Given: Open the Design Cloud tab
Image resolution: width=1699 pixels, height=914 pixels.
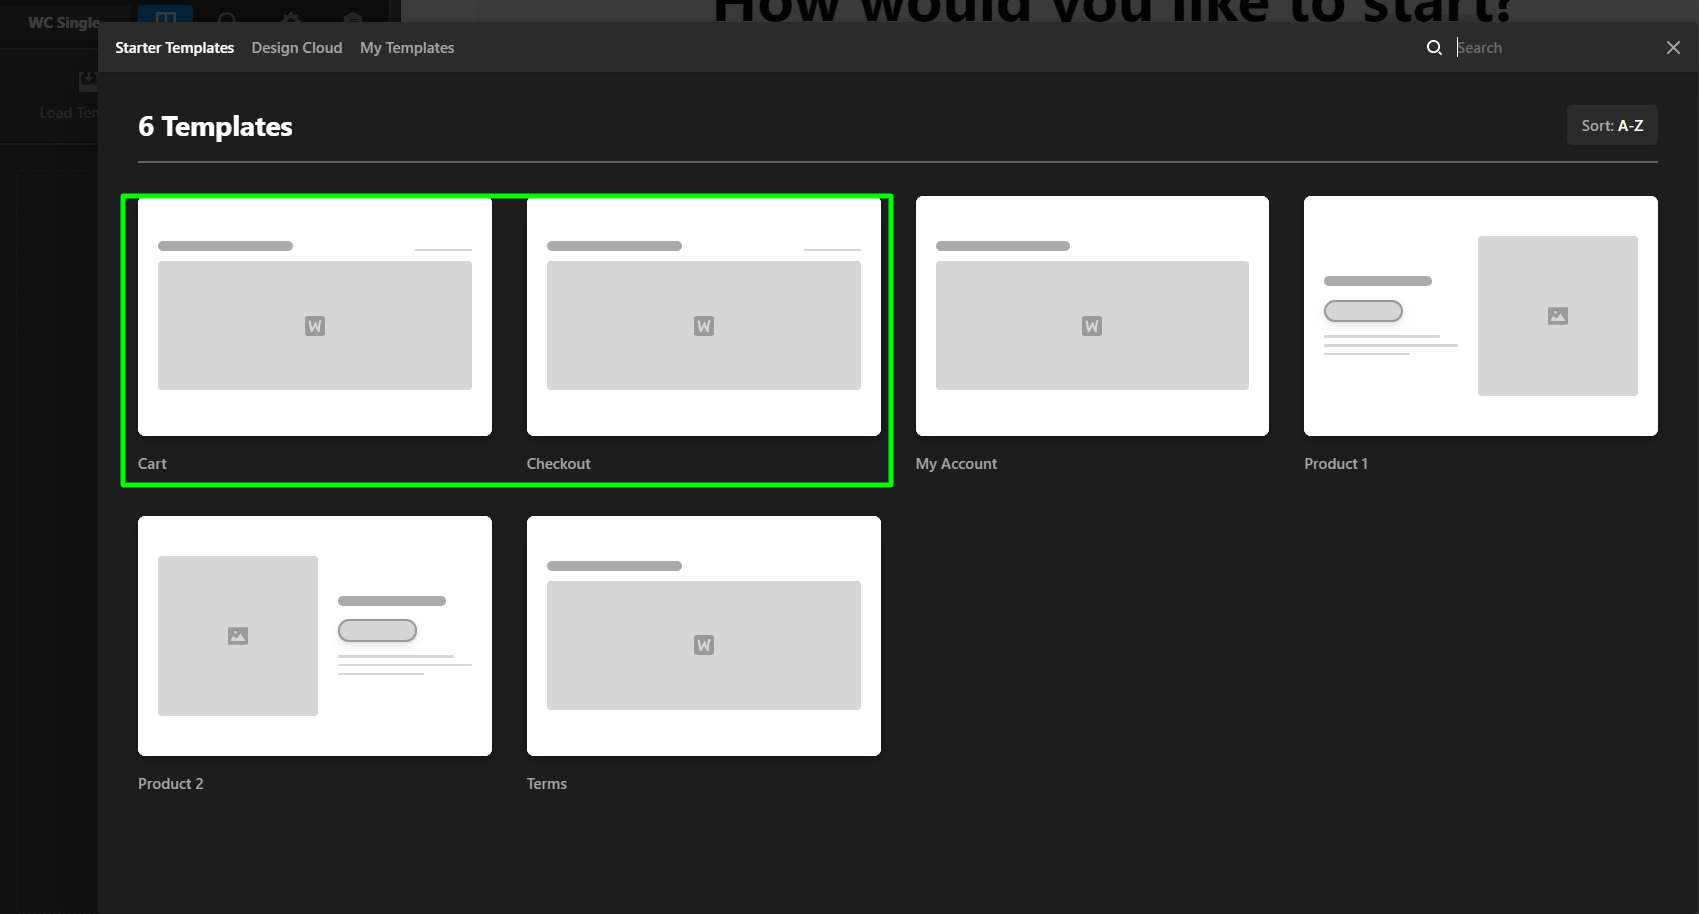Looking at the screenshot, I should [x=297, y=48].
